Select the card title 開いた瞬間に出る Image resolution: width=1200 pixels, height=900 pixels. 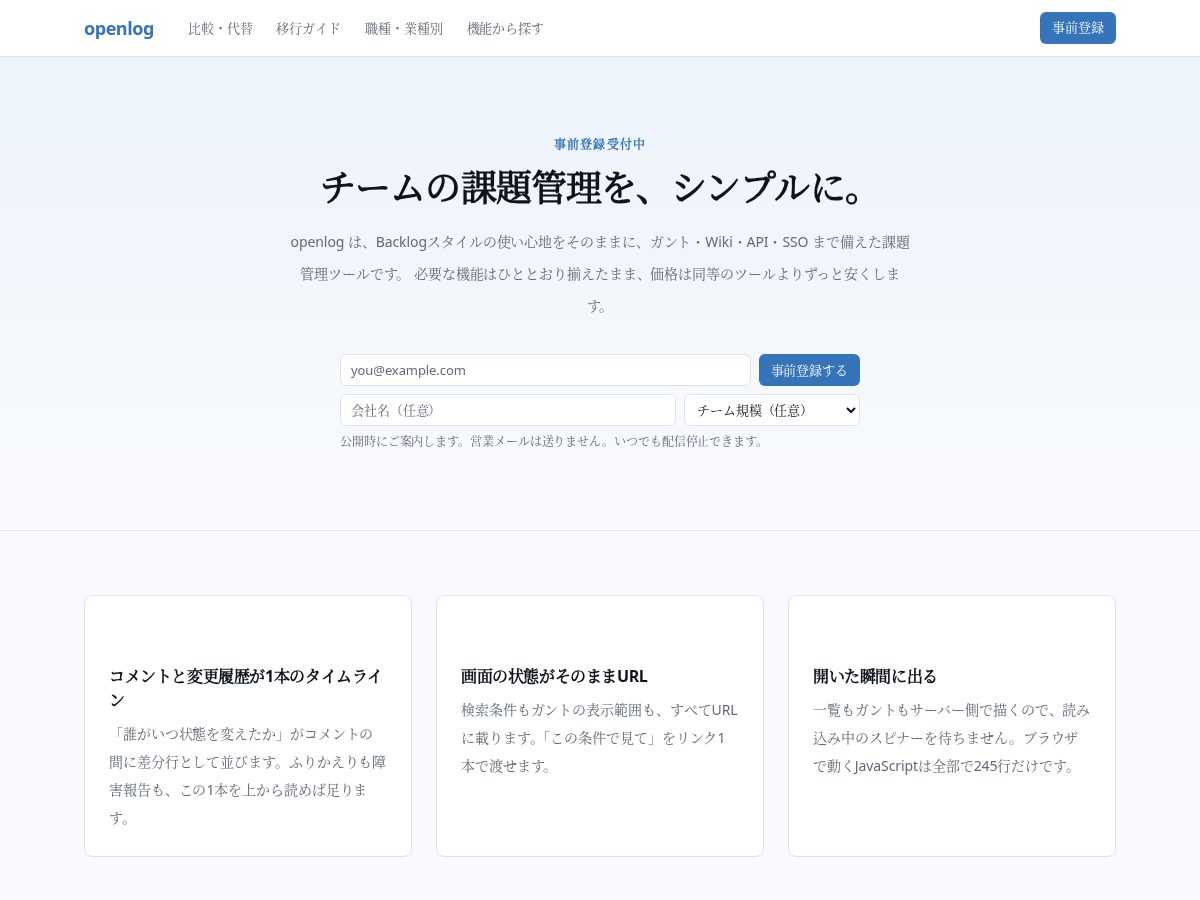point(875,676)
